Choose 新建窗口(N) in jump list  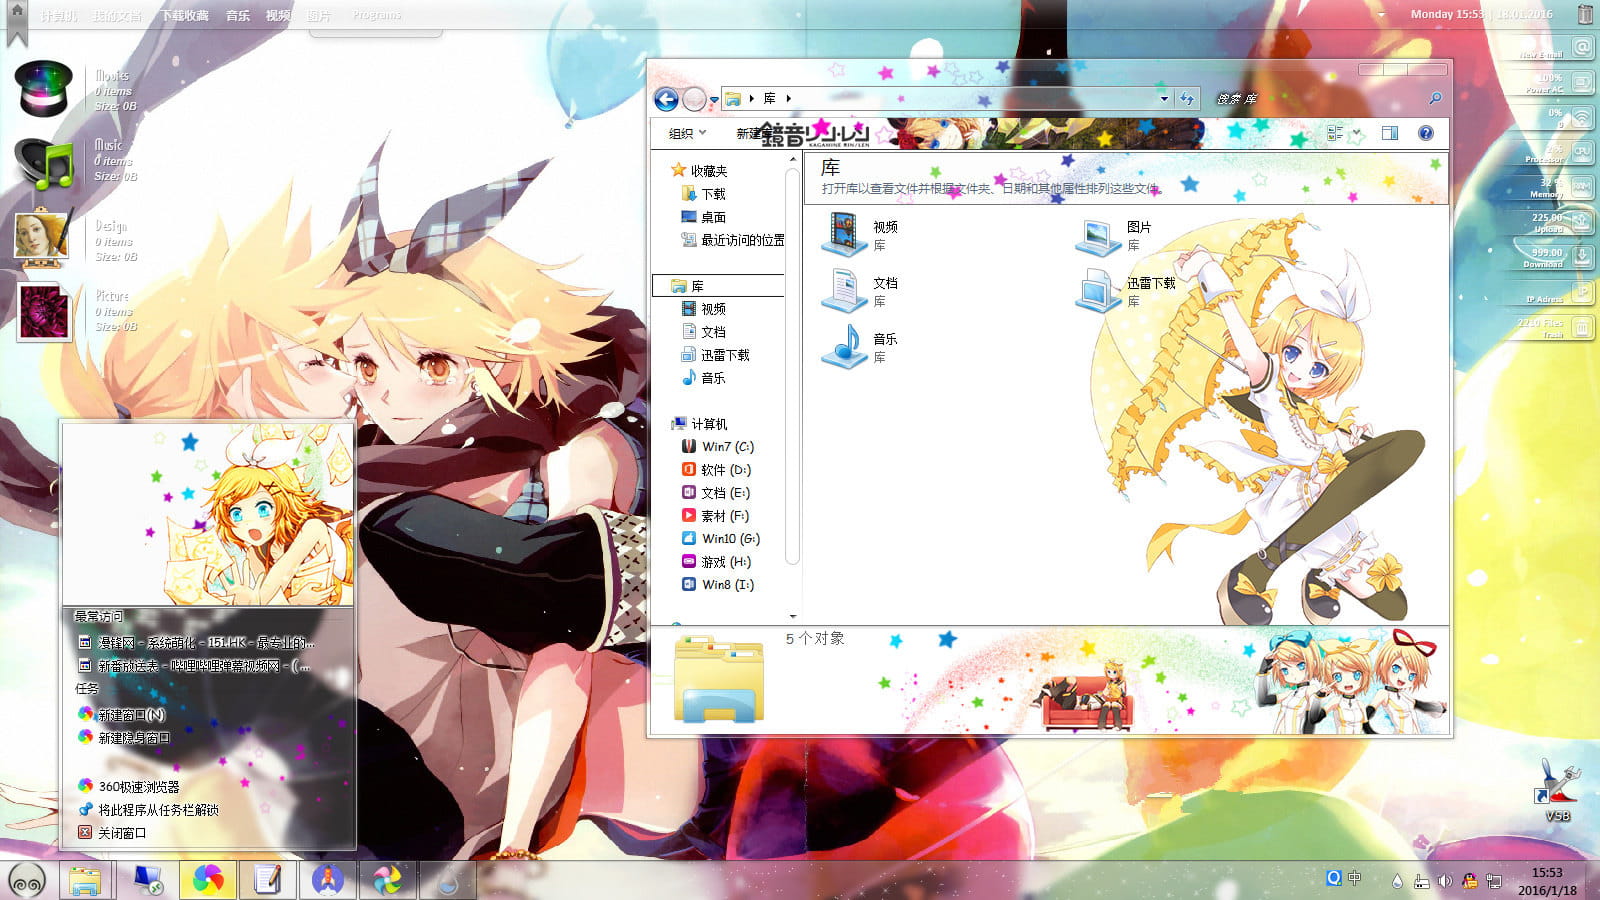121,715
